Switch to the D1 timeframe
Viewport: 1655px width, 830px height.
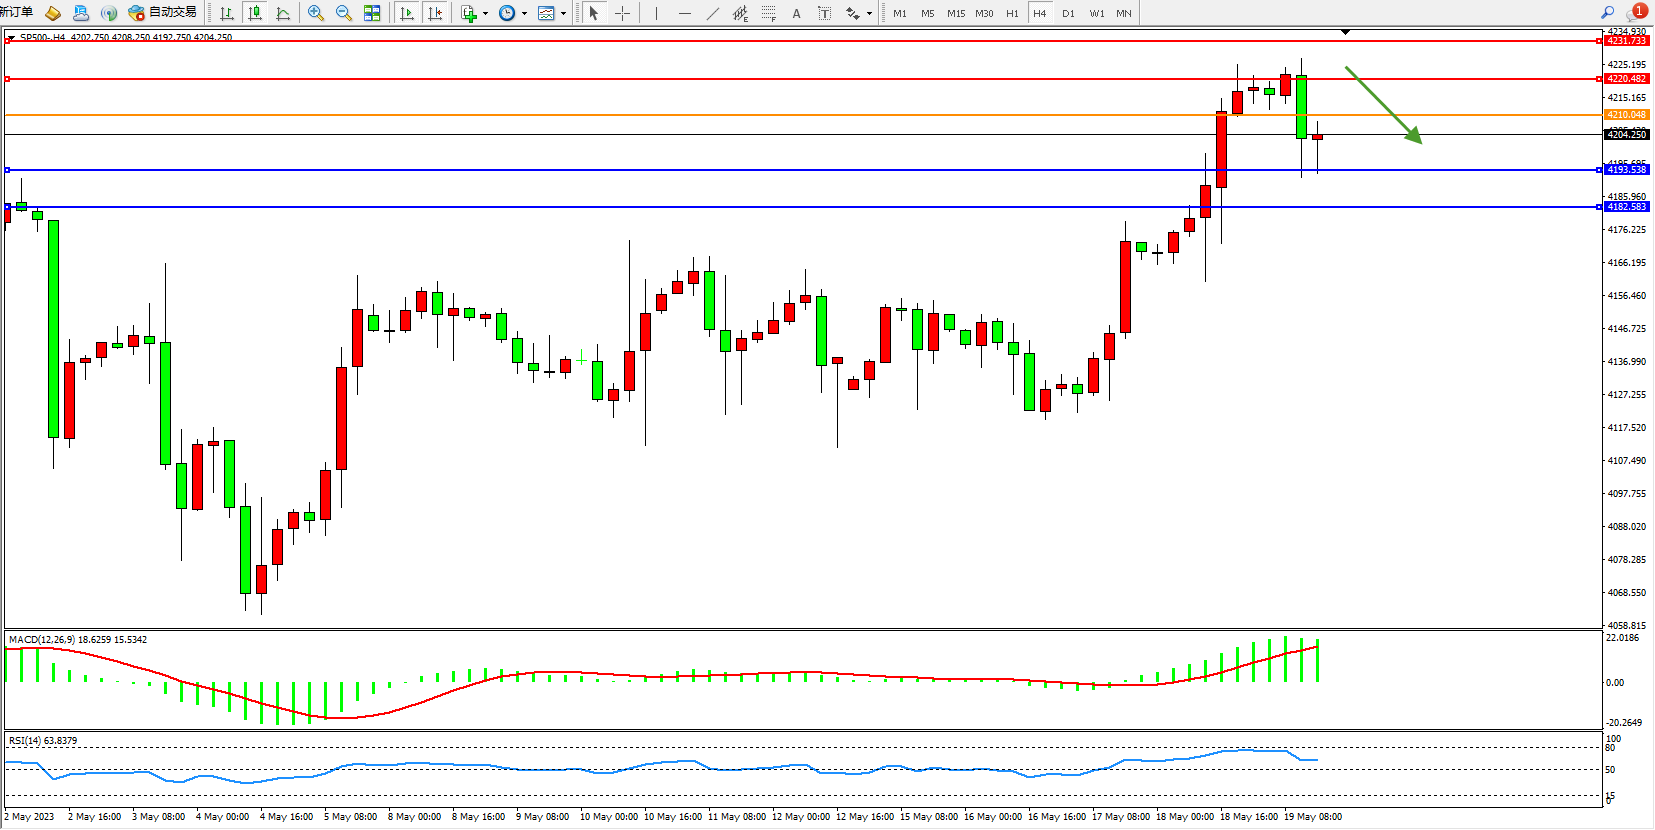pos(1068,13)
